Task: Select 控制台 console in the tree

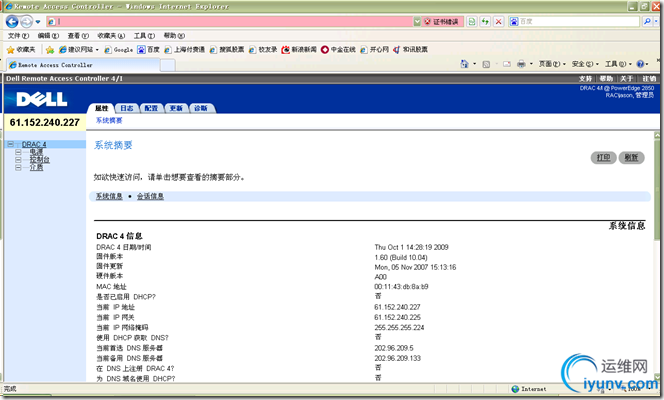Action: pos(39,160)
